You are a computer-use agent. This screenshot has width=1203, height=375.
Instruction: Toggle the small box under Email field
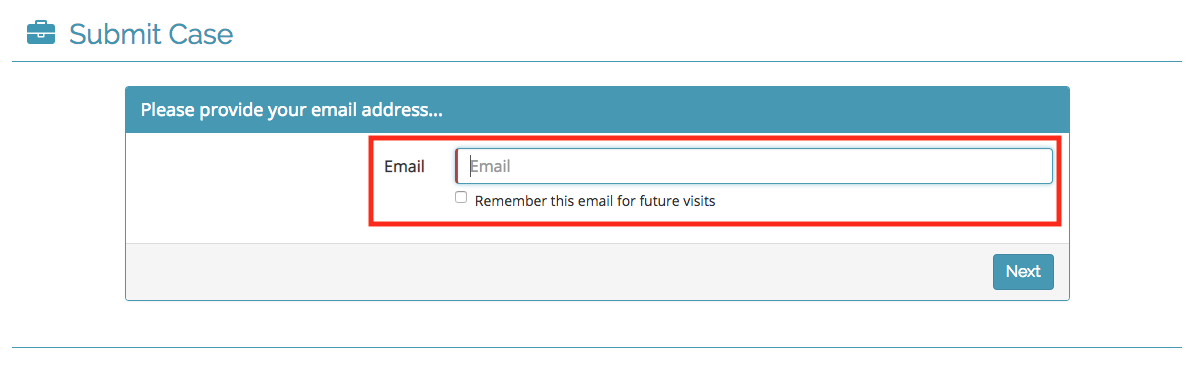(x=461, y=198)
